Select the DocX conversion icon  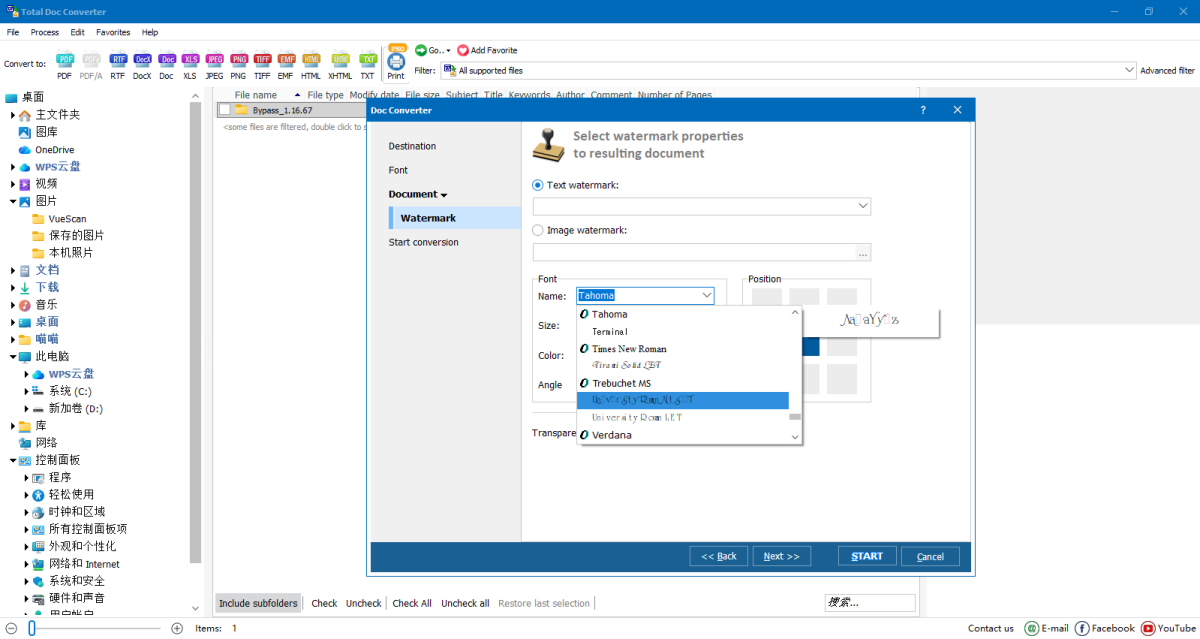click(142, 61)
